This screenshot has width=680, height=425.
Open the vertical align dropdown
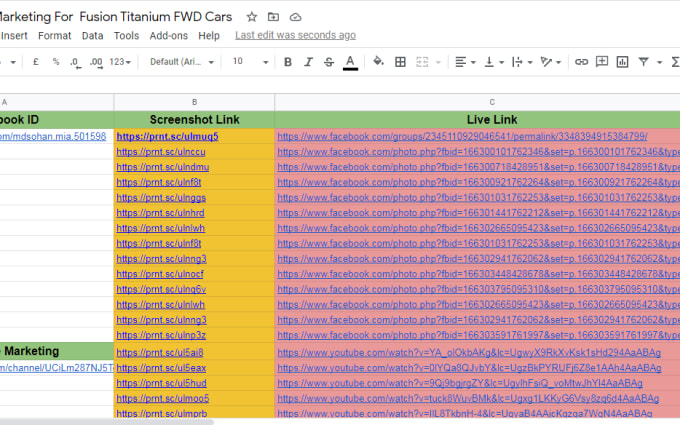click(x=494, y=62)
